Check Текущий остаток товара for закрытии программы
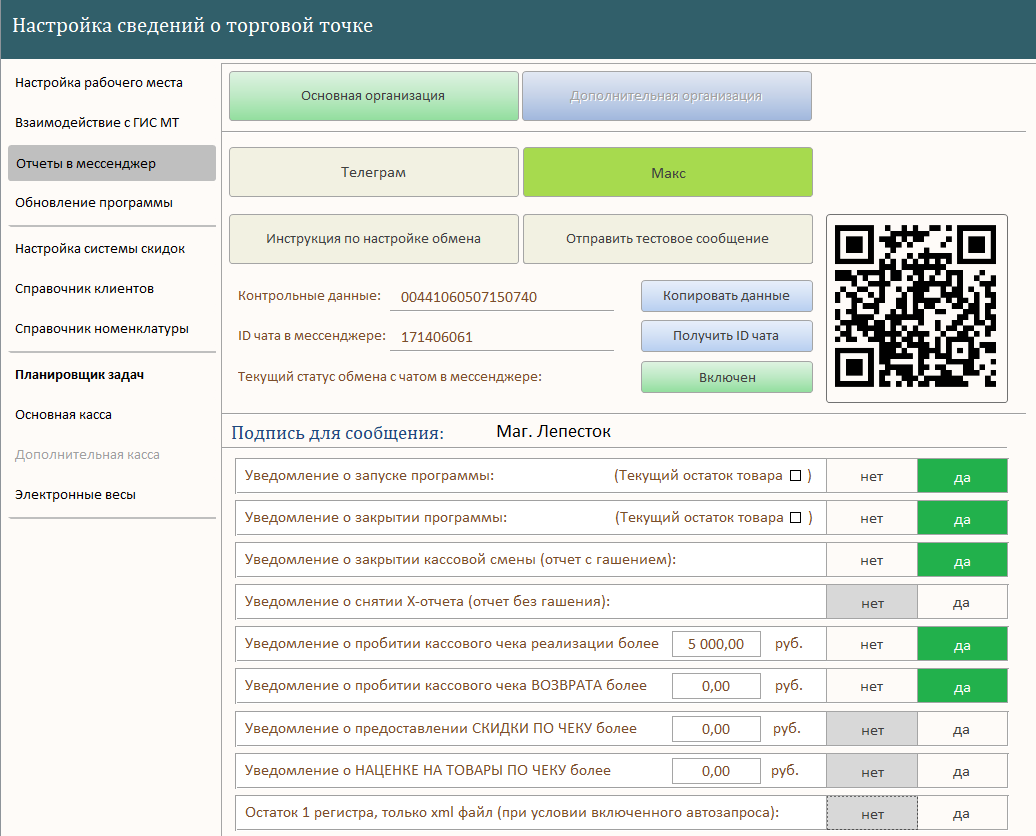This screenshot has width=1036, height=836. tap(796, 517)
